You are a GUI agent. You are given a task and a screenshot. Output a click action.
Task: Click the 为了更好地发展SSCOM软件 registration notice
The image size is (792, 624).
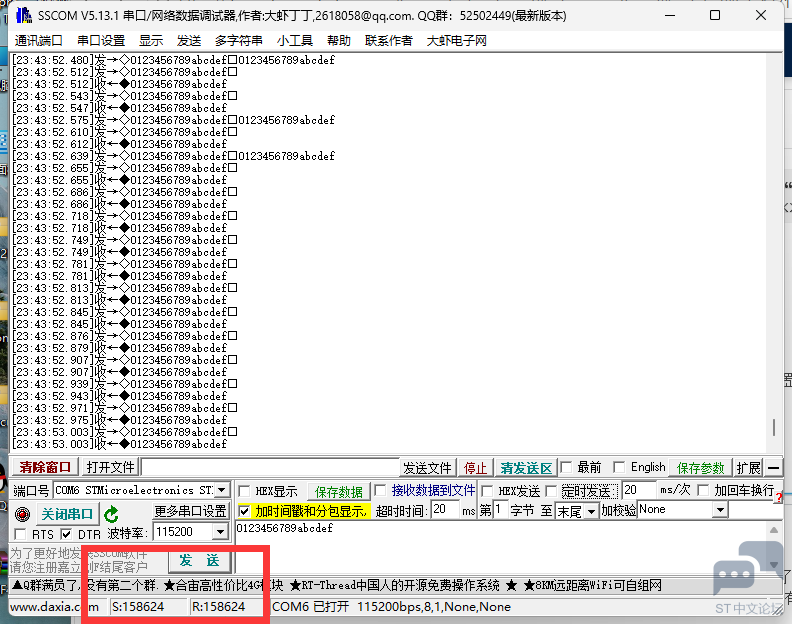point(78,560)
